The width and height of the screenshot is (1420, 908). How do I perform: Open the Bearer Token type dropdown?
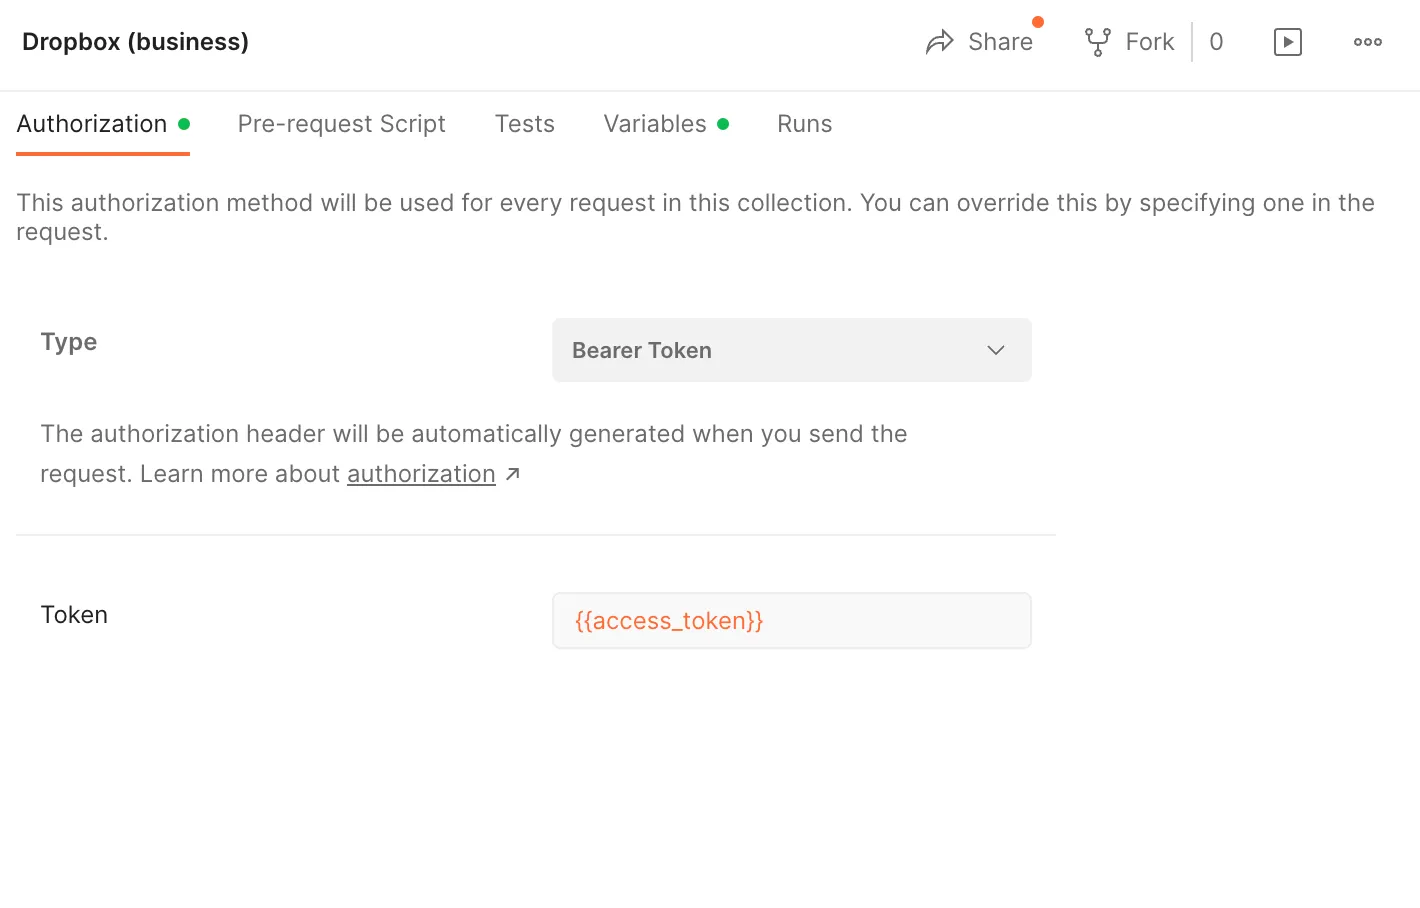click(x=792, y=350)
